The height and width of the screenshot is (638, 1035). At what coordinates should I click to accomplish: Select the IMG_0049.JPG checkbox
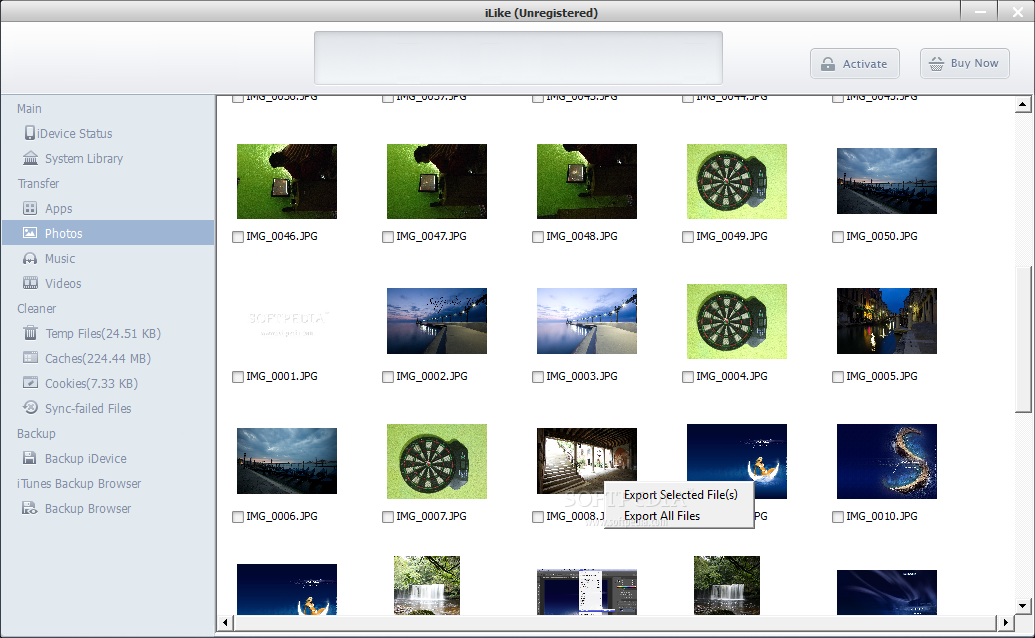pyautogui.click(x=688, y=237)
